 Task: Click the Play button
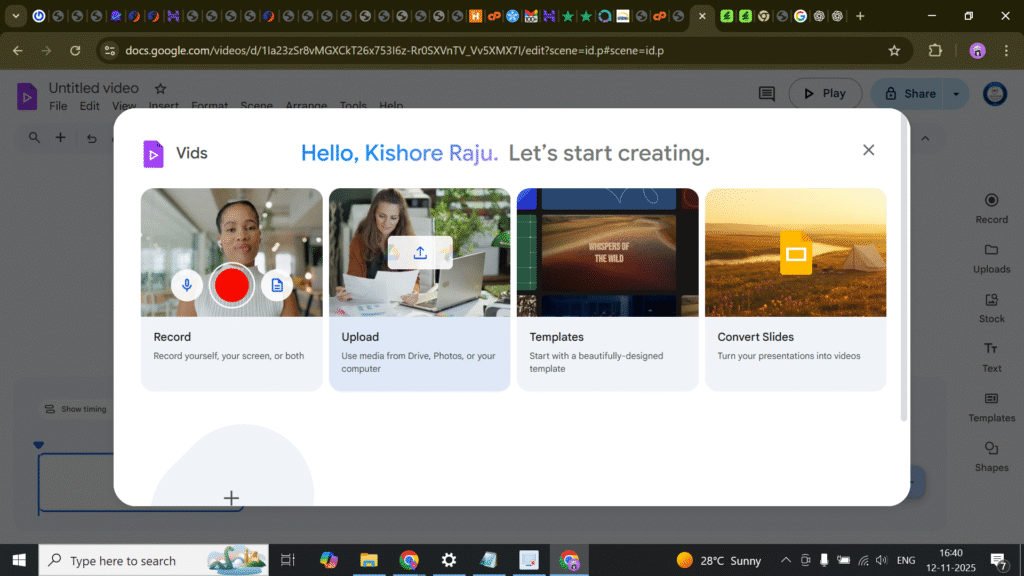coord(825,94)
